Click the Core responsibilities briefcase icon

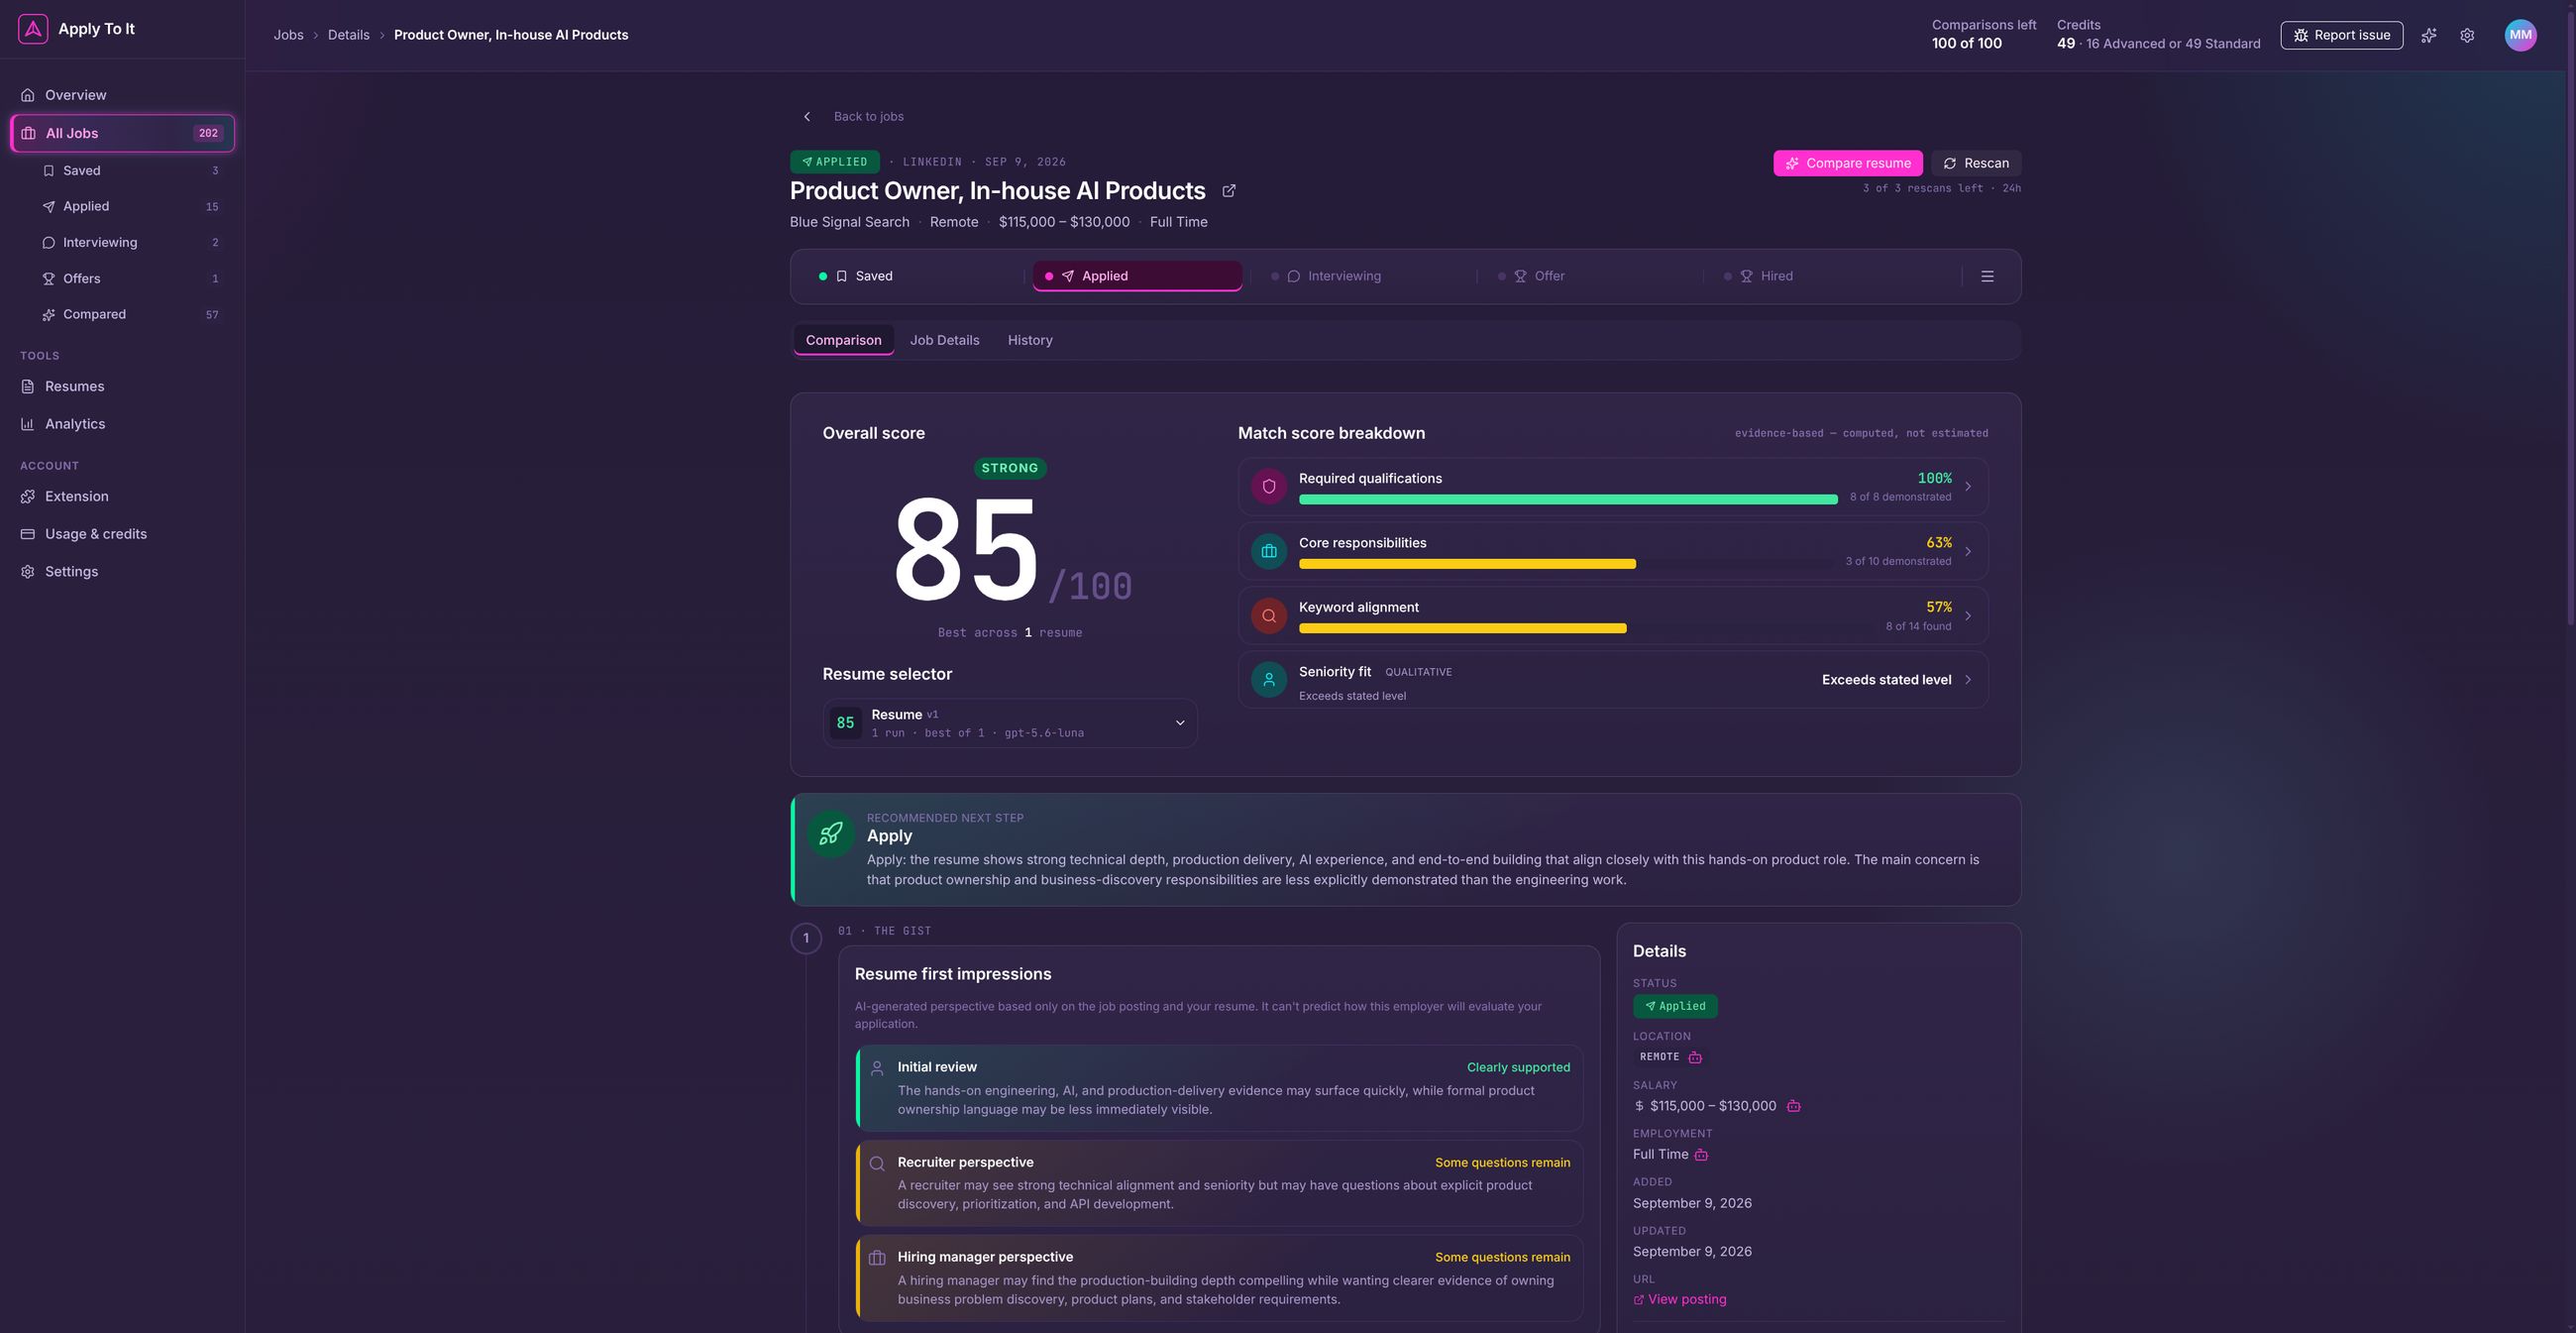point(1269,551)
